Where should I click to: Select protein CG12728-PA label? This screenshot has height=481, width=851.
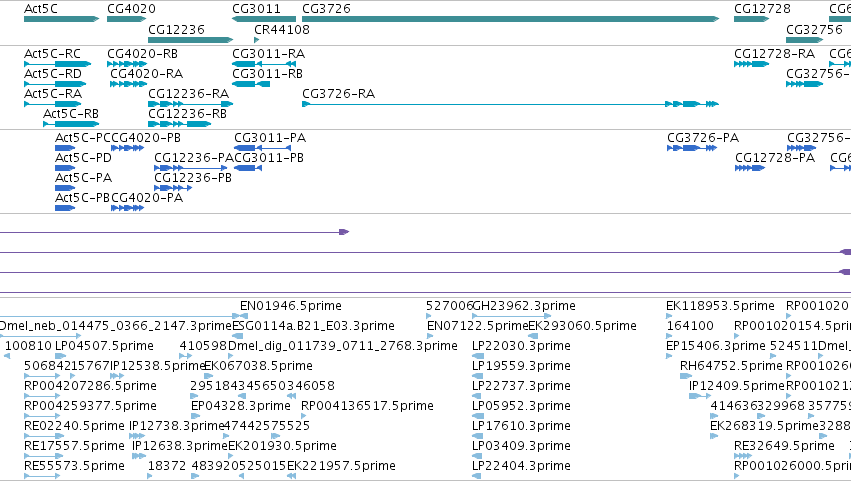click(x=775, y=158)
